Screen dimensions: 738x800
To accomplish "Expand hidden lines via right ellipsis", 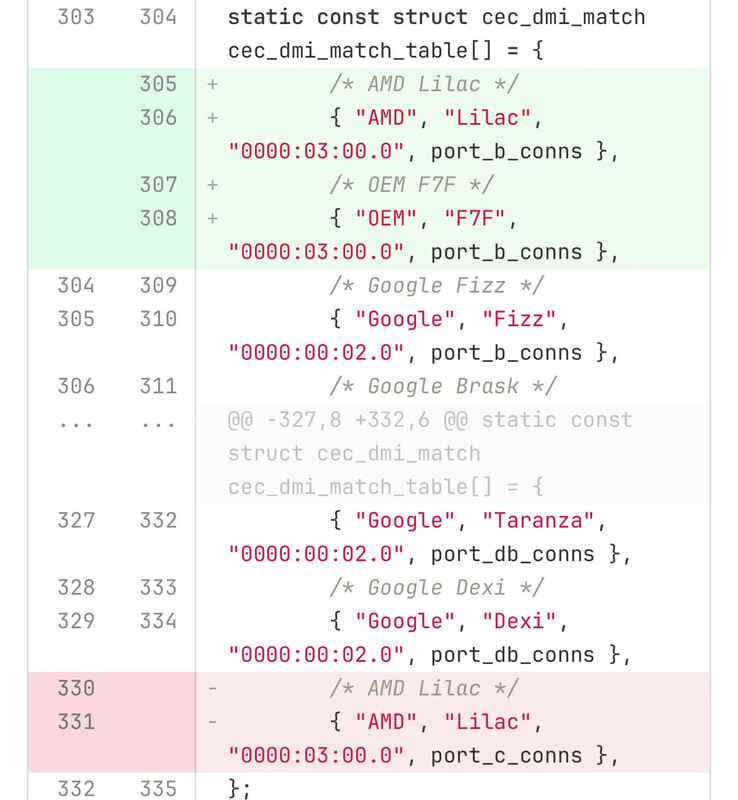I will coord(158,423).
